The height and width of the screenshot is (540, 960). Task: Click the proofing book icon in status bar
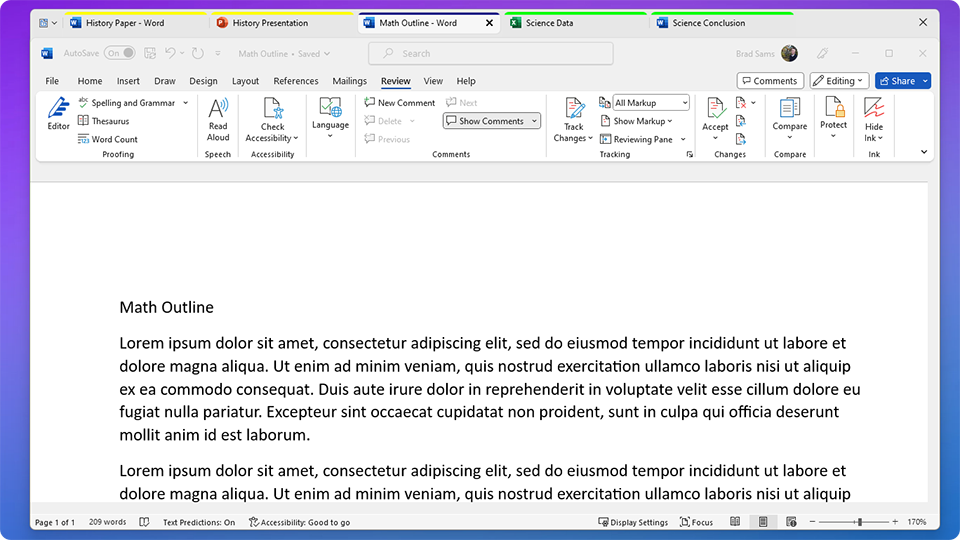144,522
